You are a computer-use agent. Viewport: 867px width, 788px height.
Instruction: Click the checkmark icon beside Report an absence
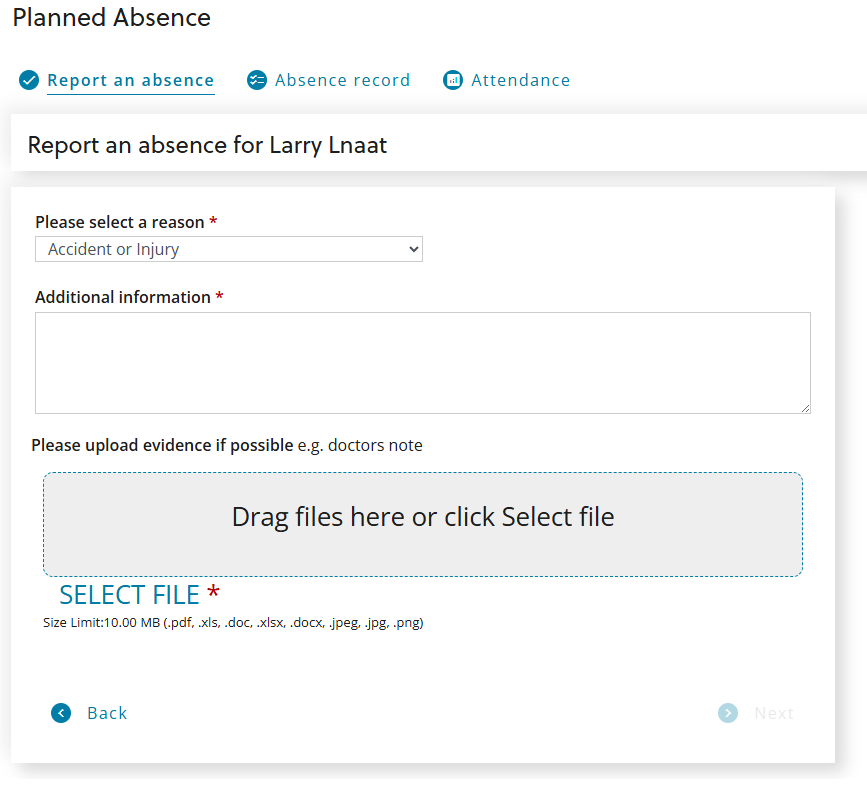coord(29,80)
